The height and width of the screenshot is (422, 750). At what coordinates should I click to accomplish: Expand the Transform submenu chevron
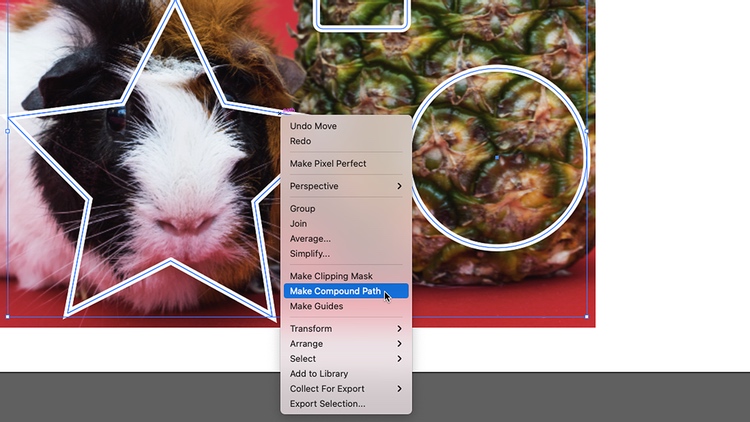click(x=399, y=329)
